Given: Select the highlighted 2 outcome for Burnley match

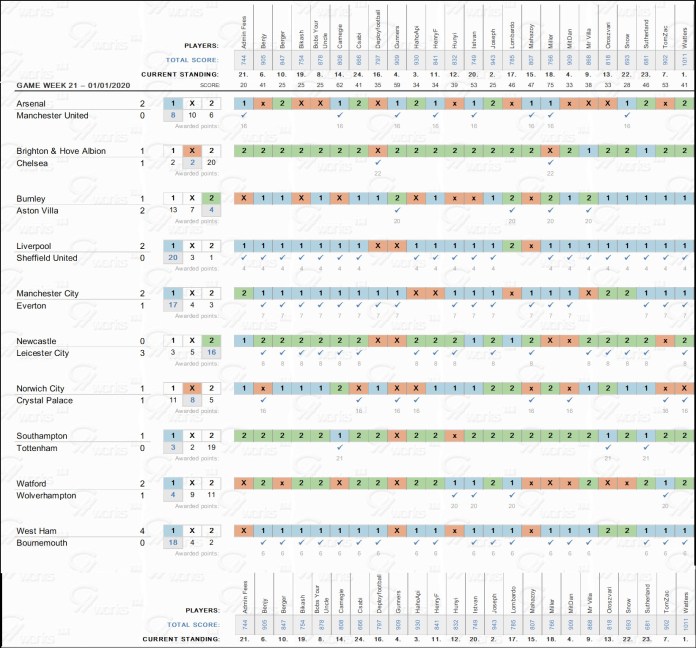Looking at the screenshot, I should 211,198.
